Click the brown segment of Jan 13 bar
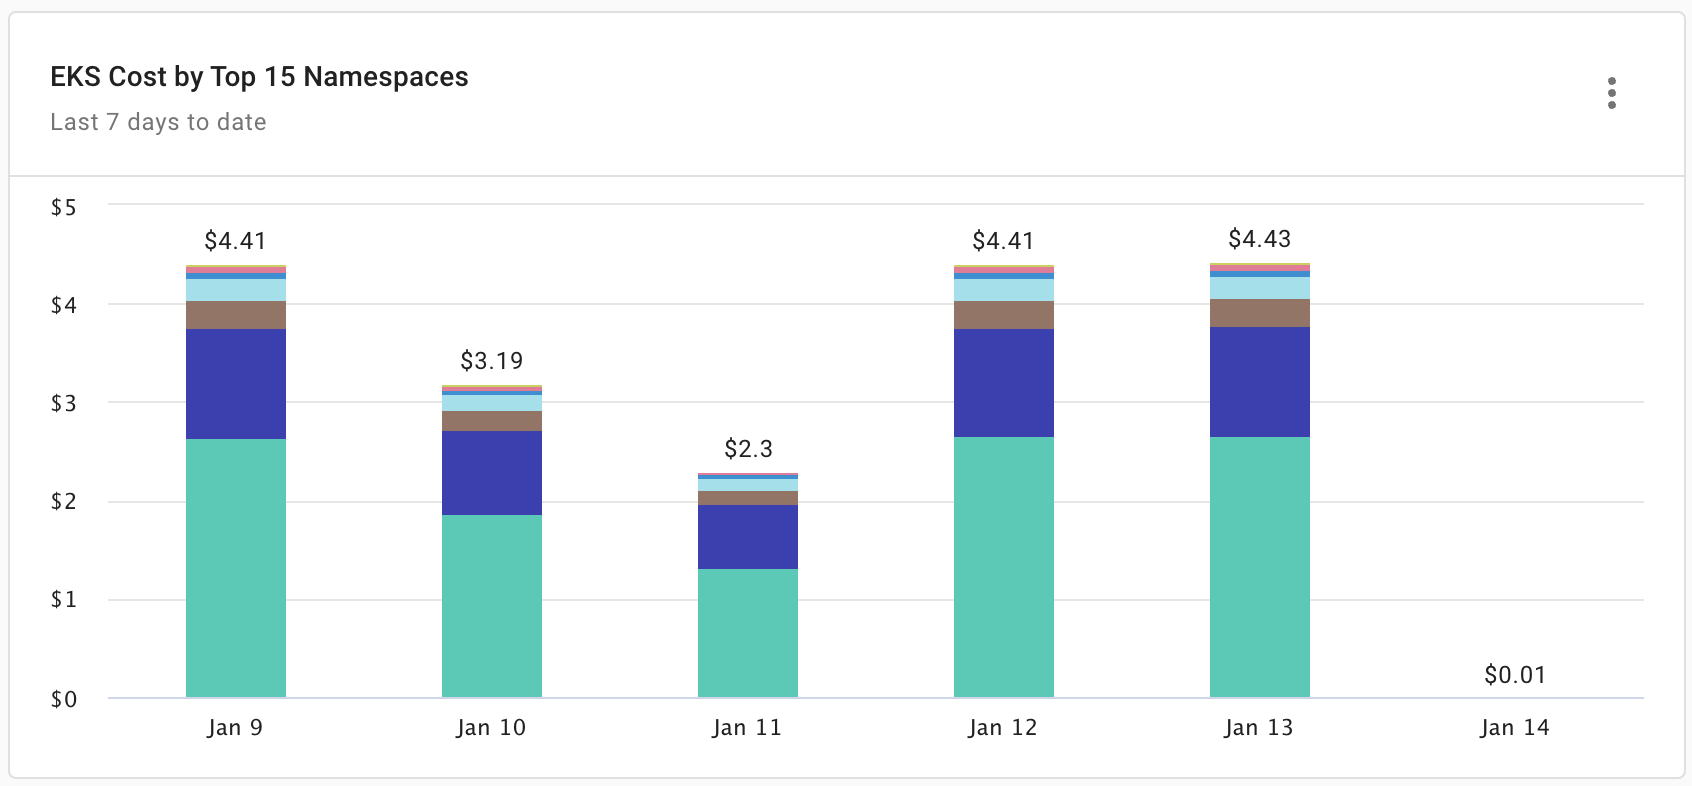Screen dimensions: 1692x786 pos(1260,313)
